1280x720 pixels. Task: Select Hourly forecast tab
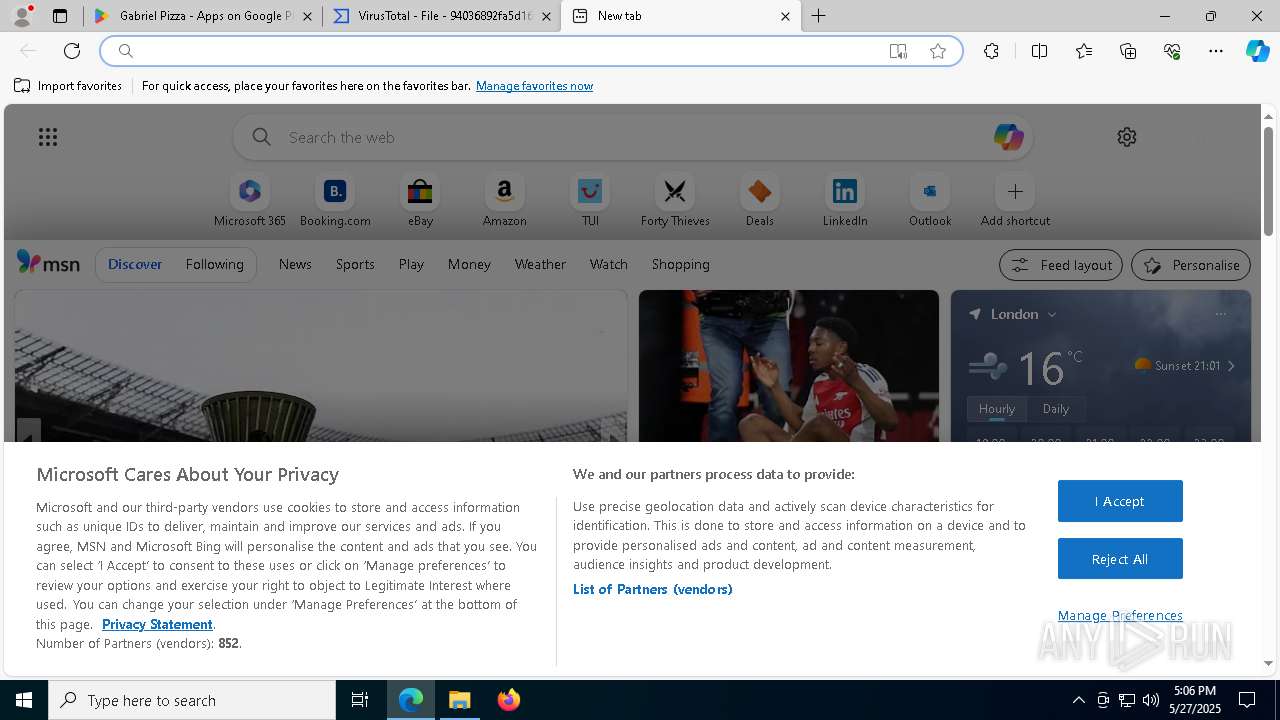coord(997,409)
